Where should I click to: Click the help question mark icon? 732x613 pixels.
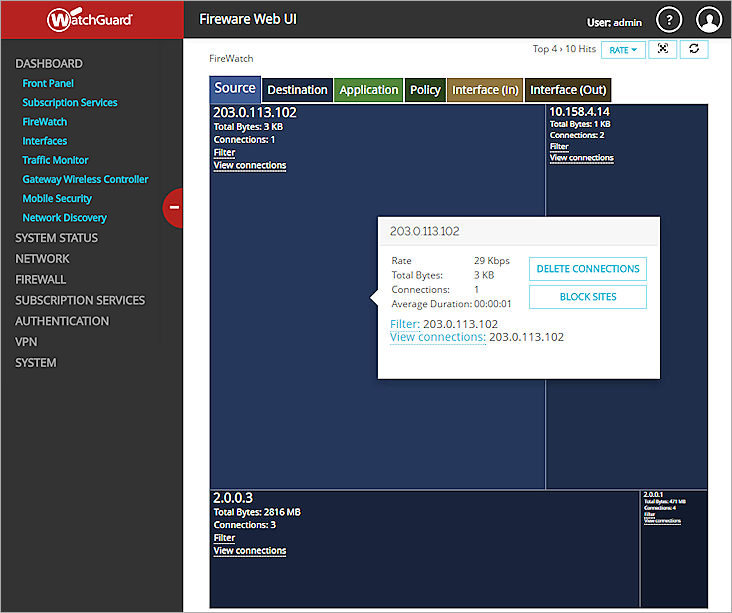pos(669,20)
